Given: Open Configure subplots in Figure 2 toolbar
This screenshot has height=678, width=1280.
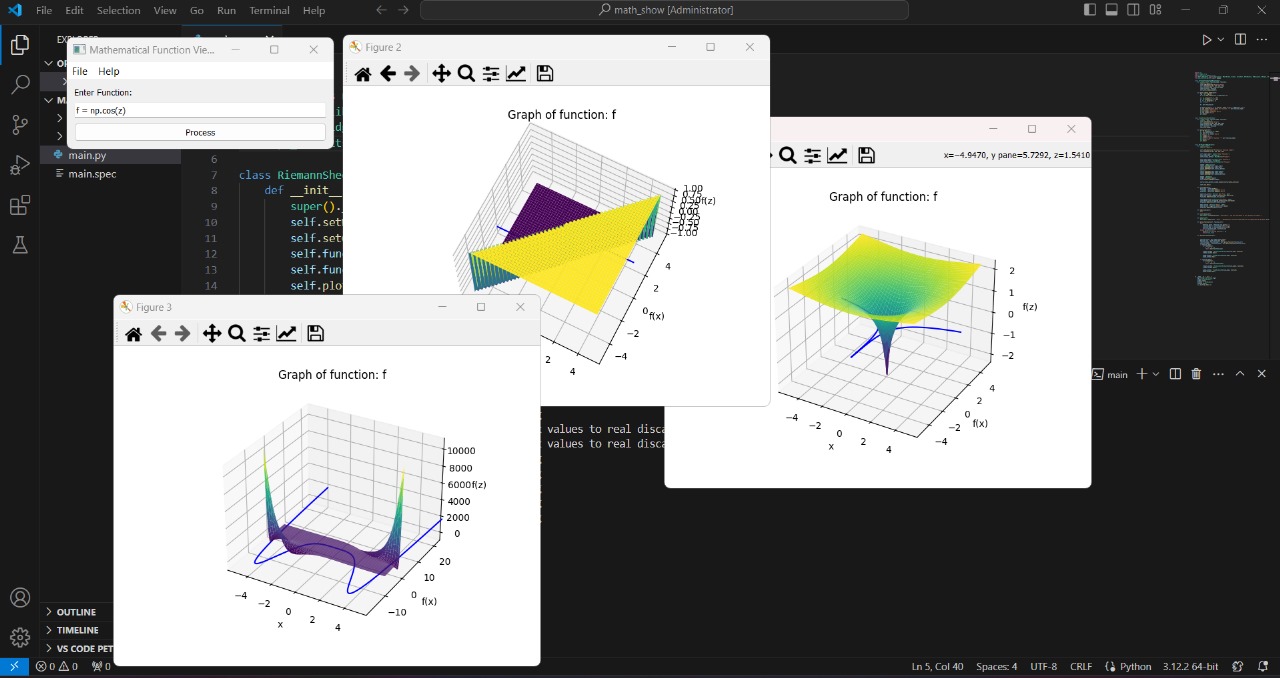Looking at the screenshot, I should [x=491, y=73].
